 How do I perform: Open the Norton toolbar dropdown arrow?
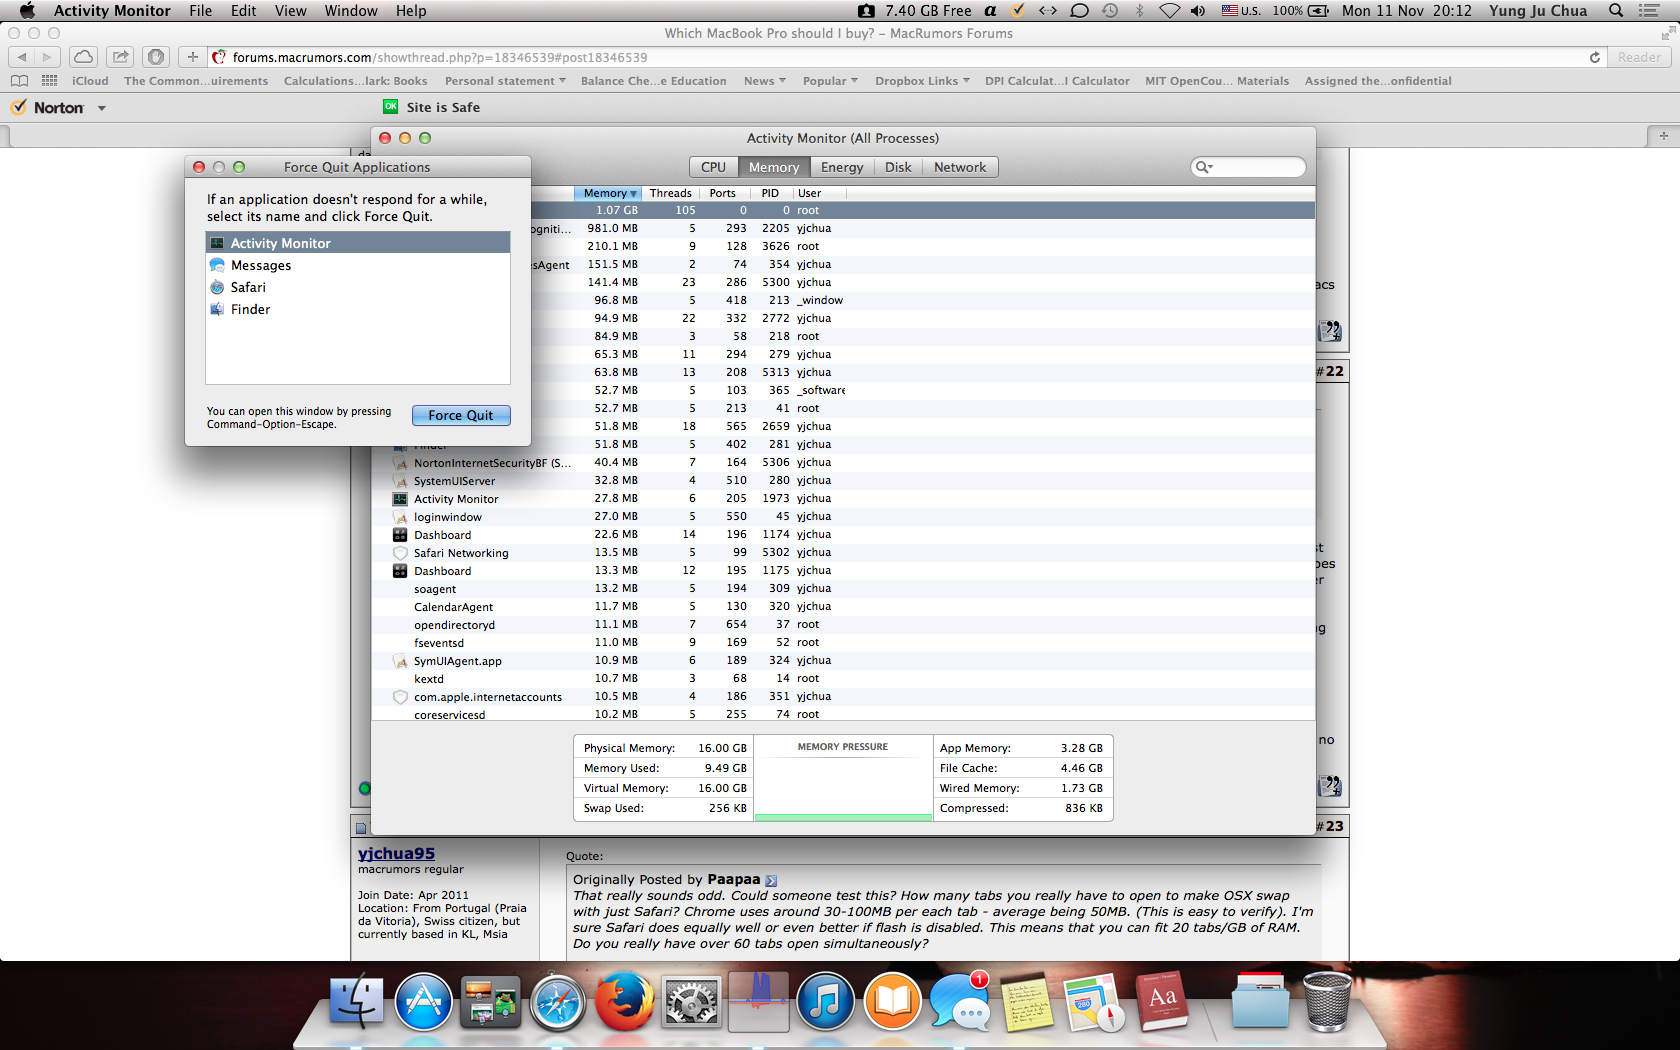tap(101, 108)
